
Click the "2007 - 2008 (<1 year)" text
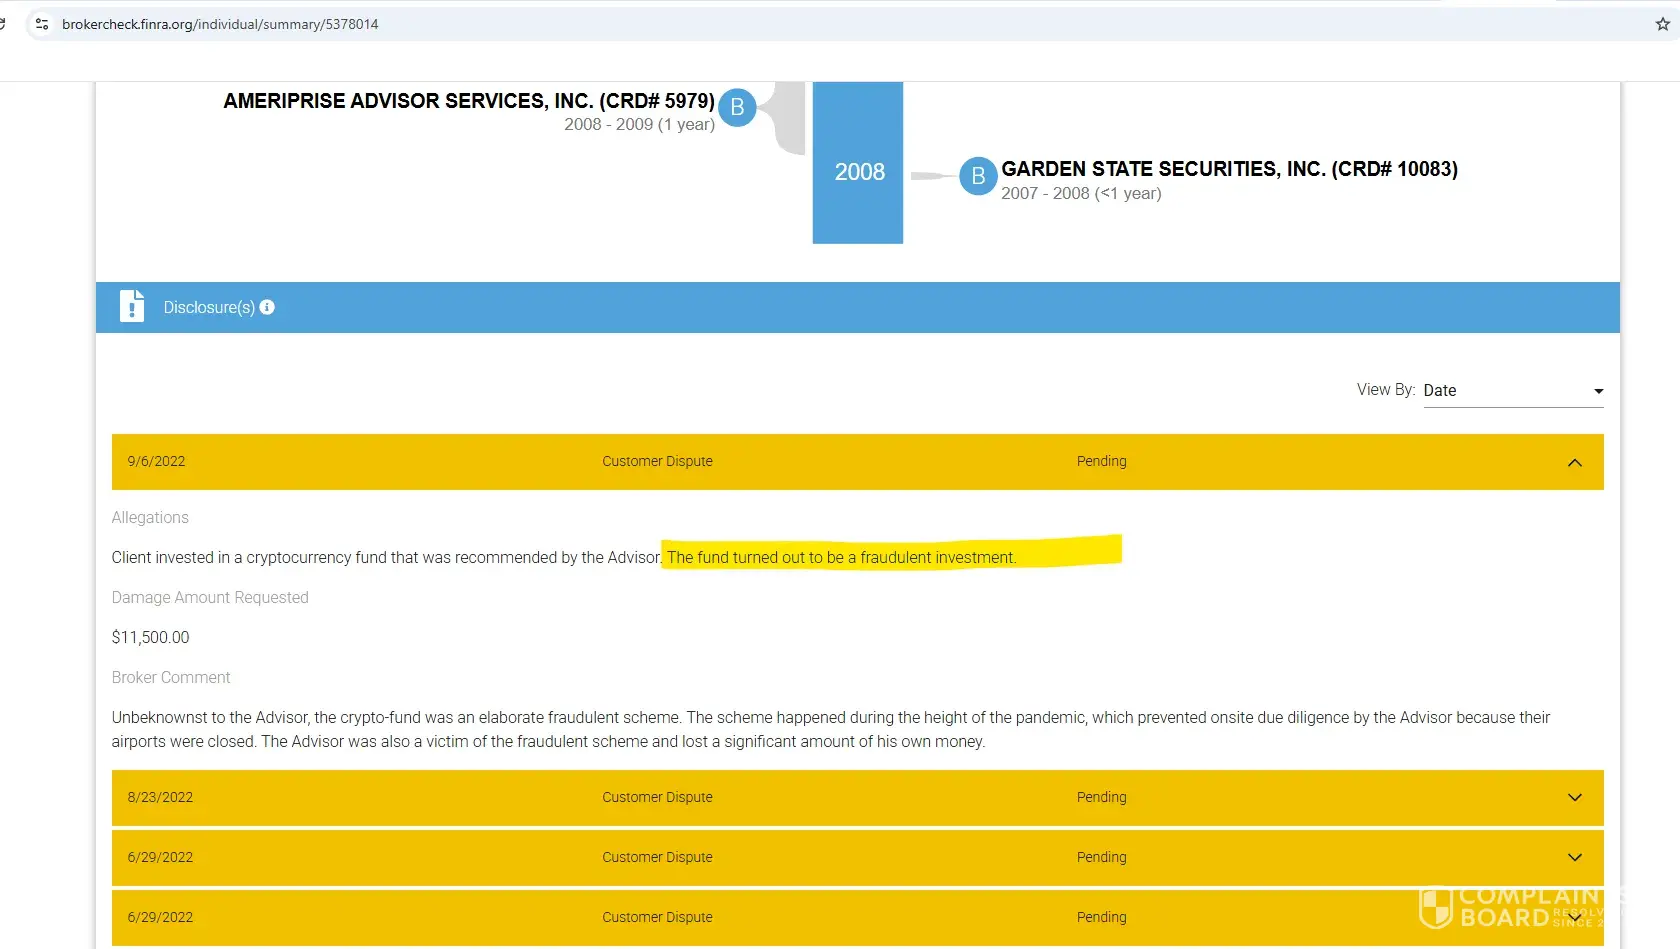tap(1081, 194)
